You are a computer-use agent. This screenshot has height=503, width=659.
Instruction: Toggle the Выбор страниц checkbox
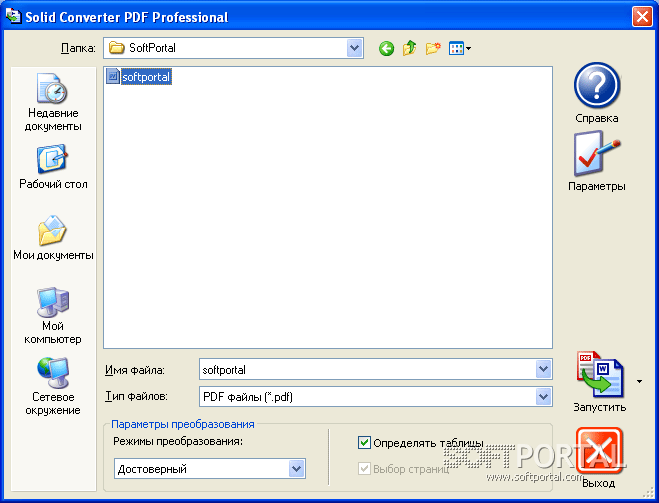click(x=364, y=469)
